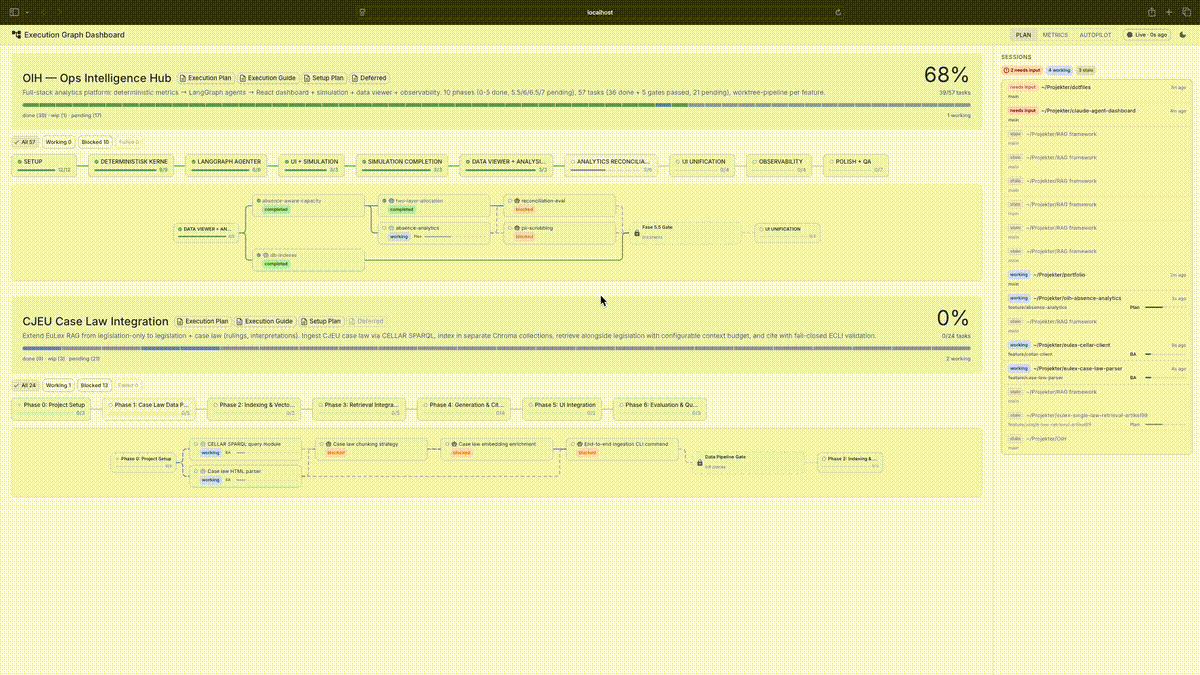Click the warning icon beside '2 needs input'
The height and width of the screenshot is (675, 1200).
point(1006,70)
